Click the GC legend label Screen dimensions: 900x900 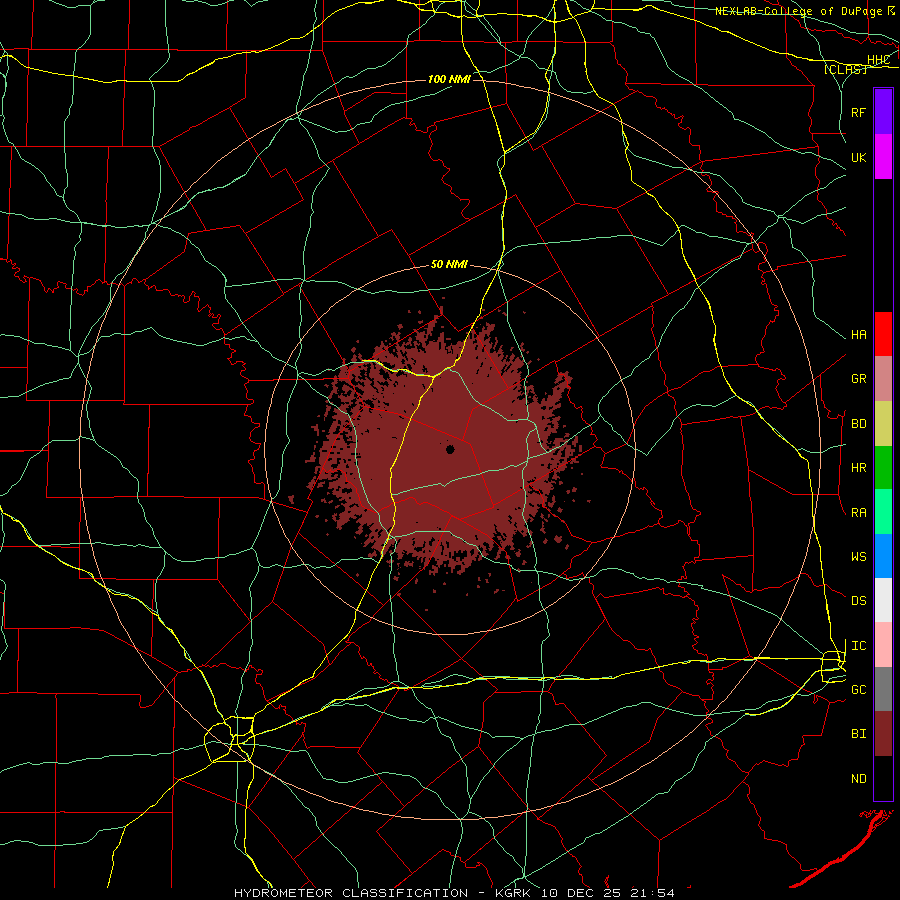858,690
